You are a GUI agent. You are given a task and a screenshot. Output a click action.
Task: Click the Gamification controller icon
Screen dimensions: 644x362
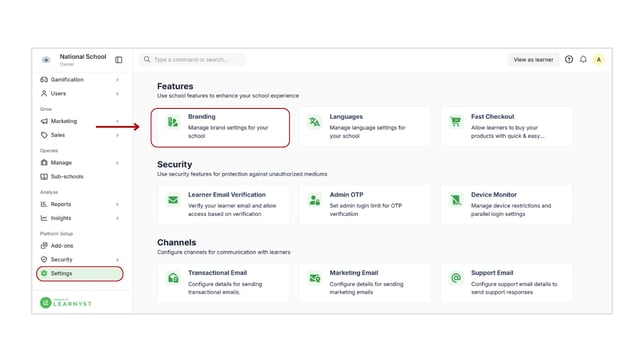point(44,80)
